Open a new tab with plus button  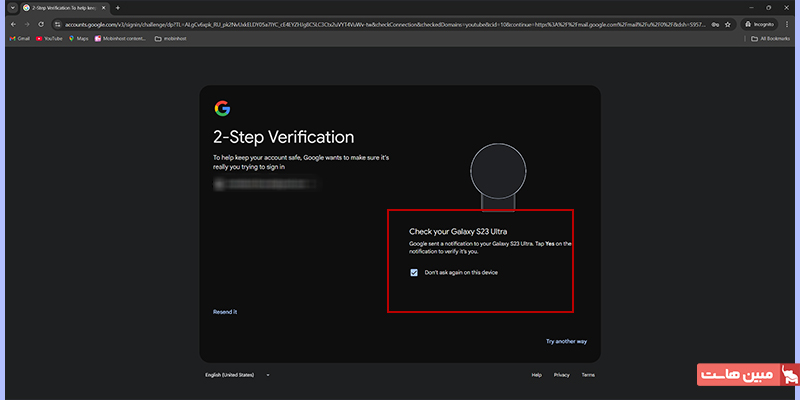tap(118, 8)
